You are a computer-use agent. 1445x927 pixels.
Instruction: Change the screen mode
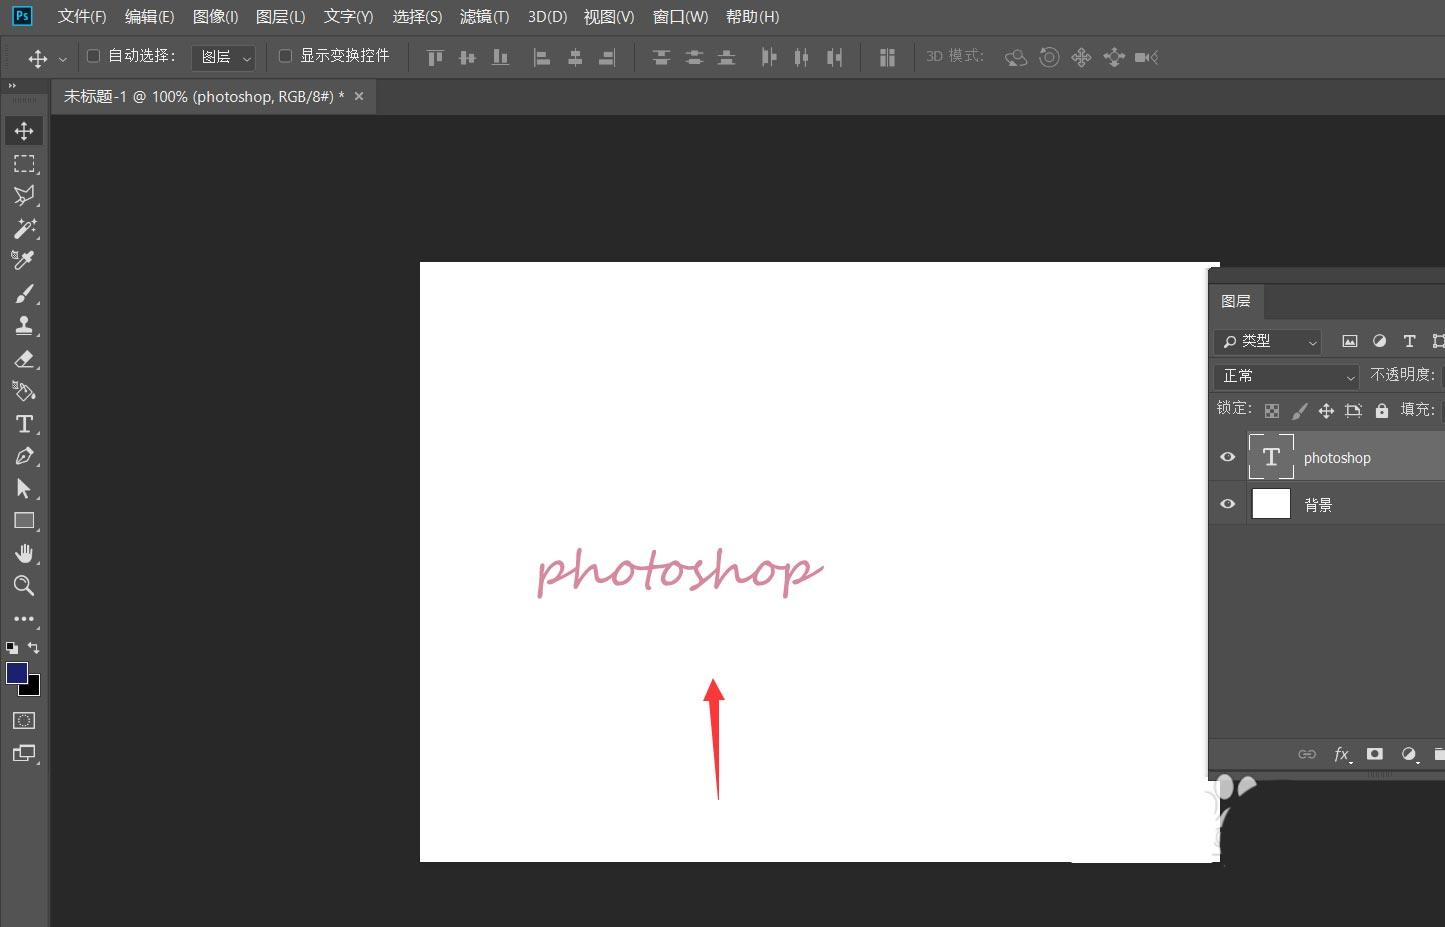tap(24, 754)
